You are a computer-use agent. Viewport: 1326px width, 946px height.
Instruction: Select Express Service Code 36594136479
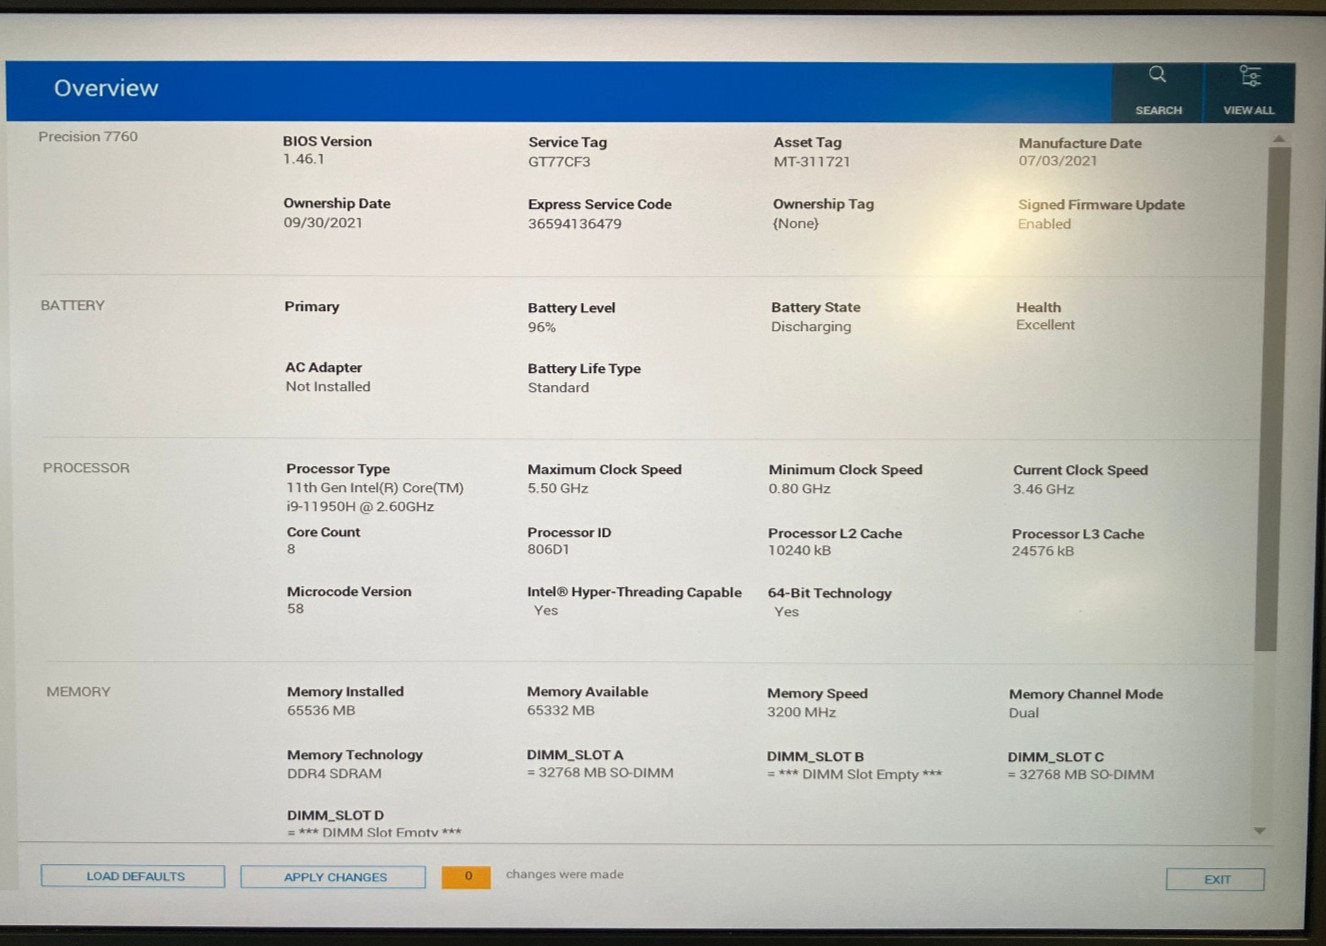click(x=575, y=223)
